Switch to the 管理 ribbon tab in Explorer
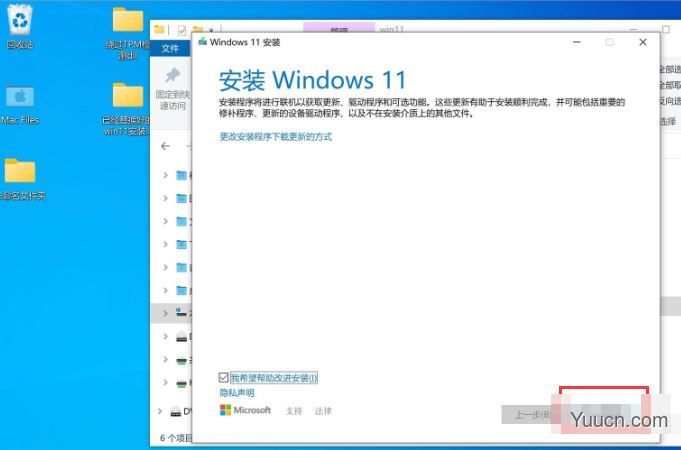The image size is (681, 450). pyautogui.click(x=339, y=28)
